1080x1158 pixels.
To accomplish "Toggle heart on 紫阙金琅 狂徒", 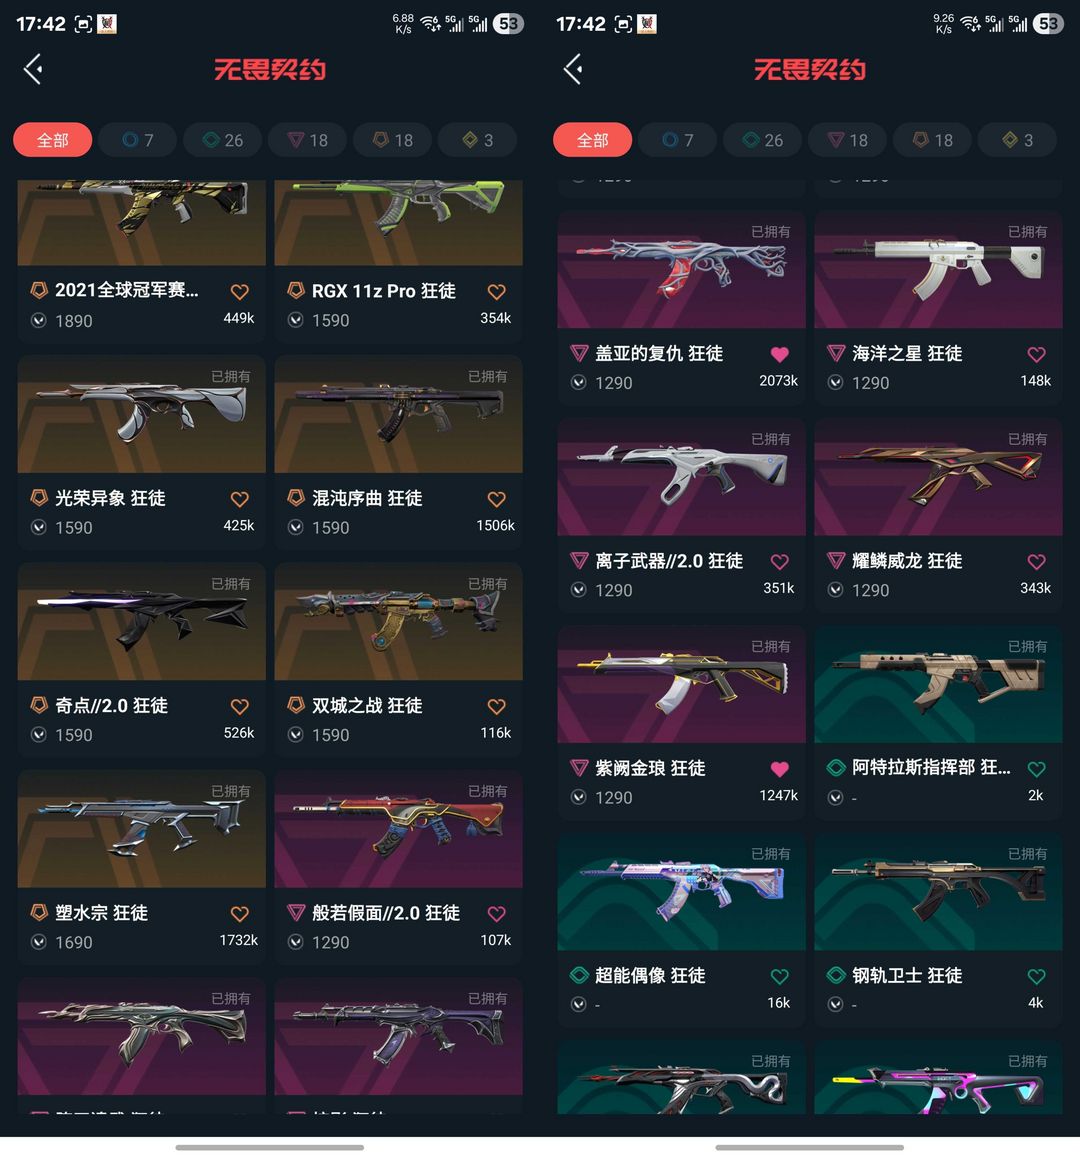I will tap(779, 769).
